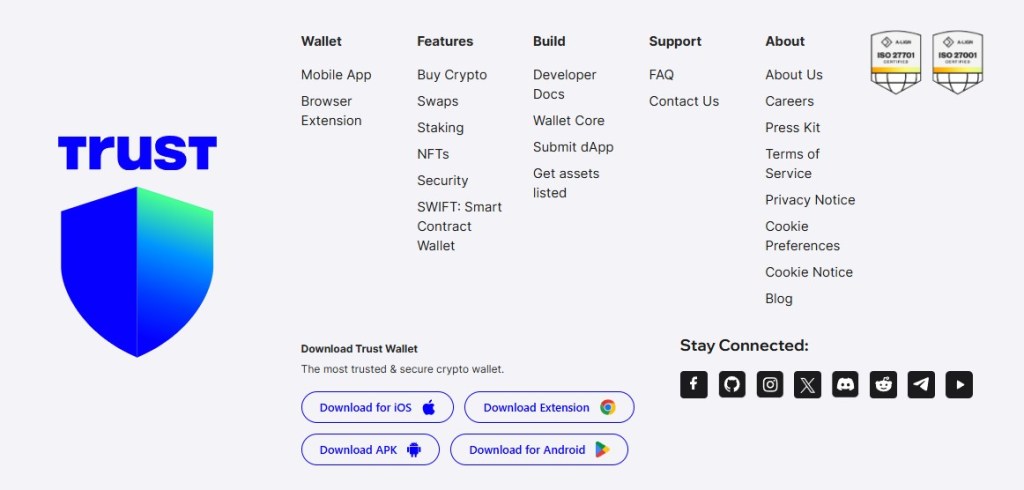Click the ISO 27701 certification badge
Screen dimensions: 1024x490
click(895, 62)
